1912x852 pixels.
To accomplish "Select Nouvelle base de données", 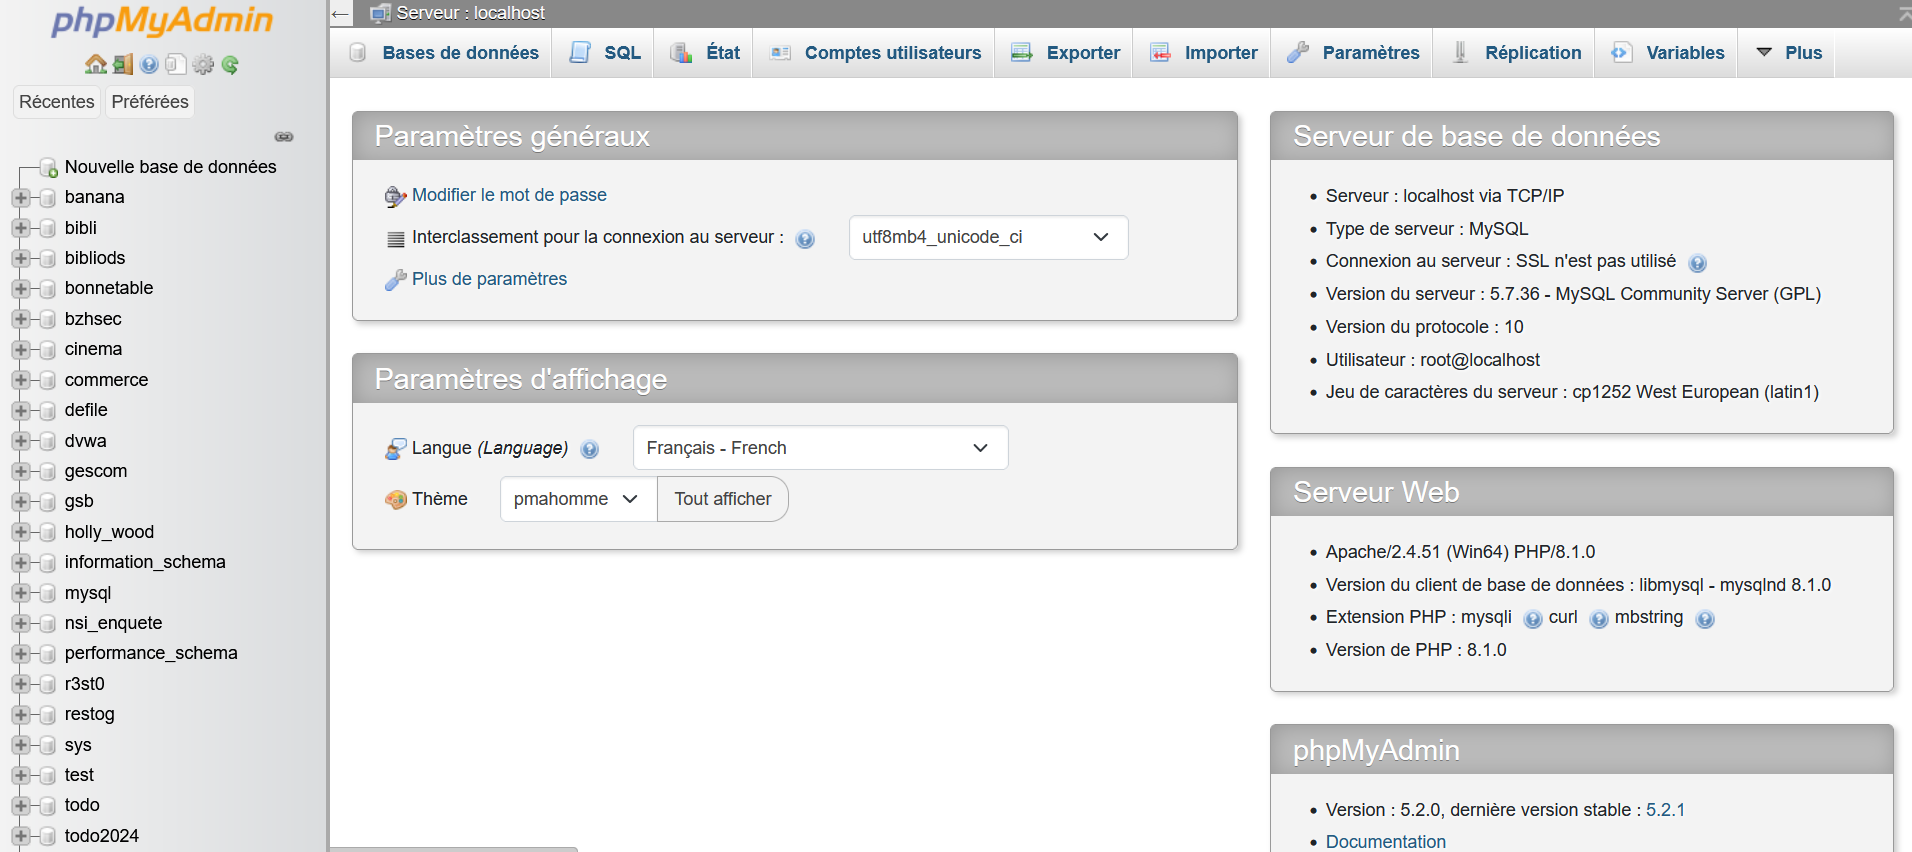I will 171,167.
